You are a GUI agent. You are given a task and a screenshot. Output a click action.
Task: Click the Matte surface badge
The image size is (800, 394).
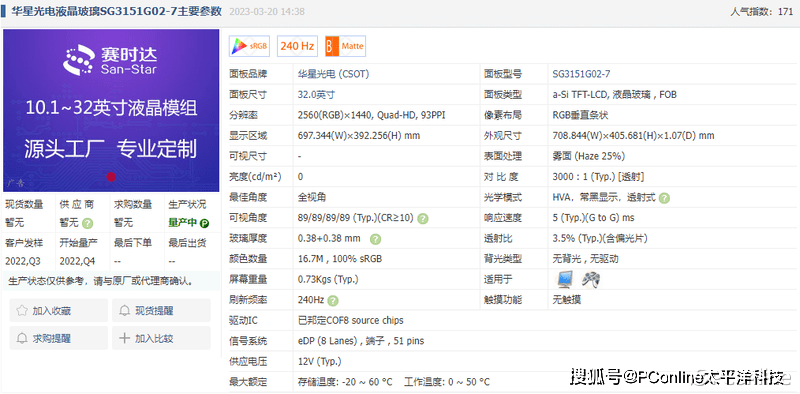click(345, 46)
